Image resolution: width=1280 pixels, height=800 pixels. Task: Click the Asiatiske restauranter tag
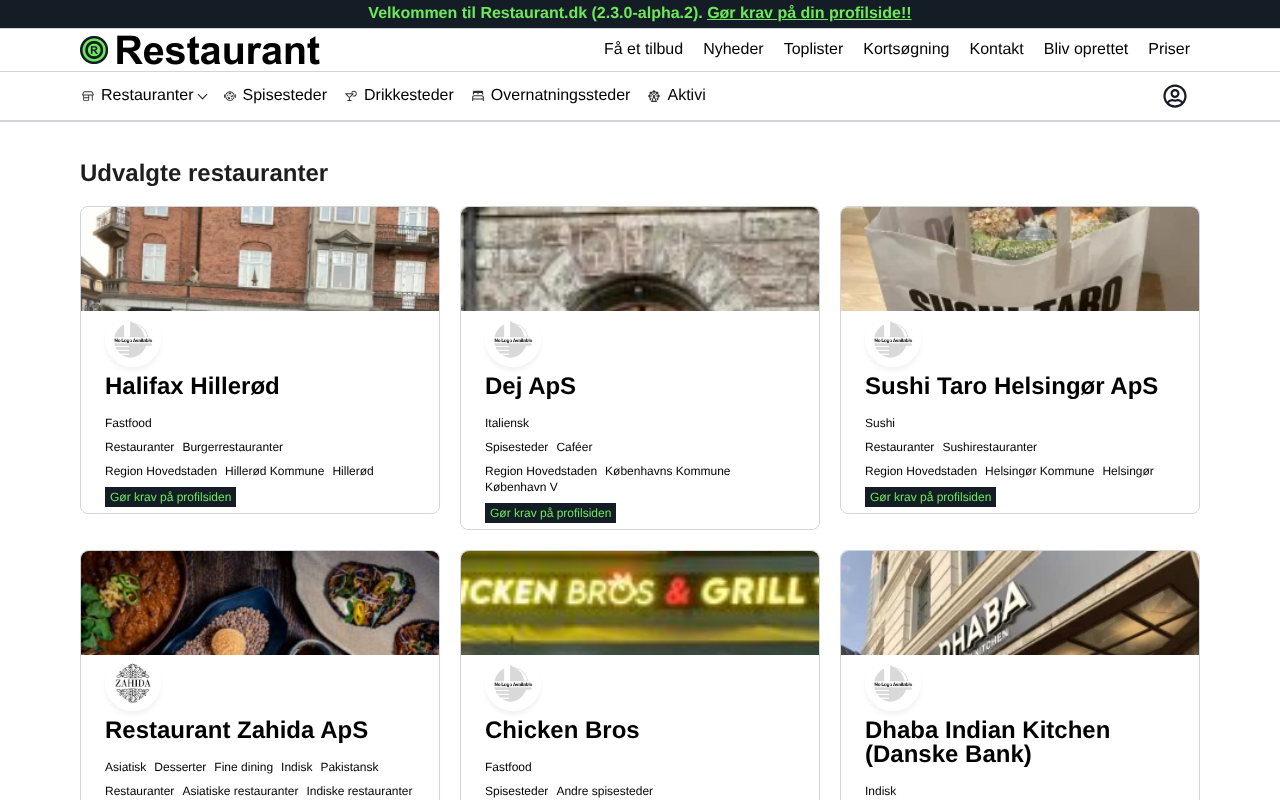(240, 791)
